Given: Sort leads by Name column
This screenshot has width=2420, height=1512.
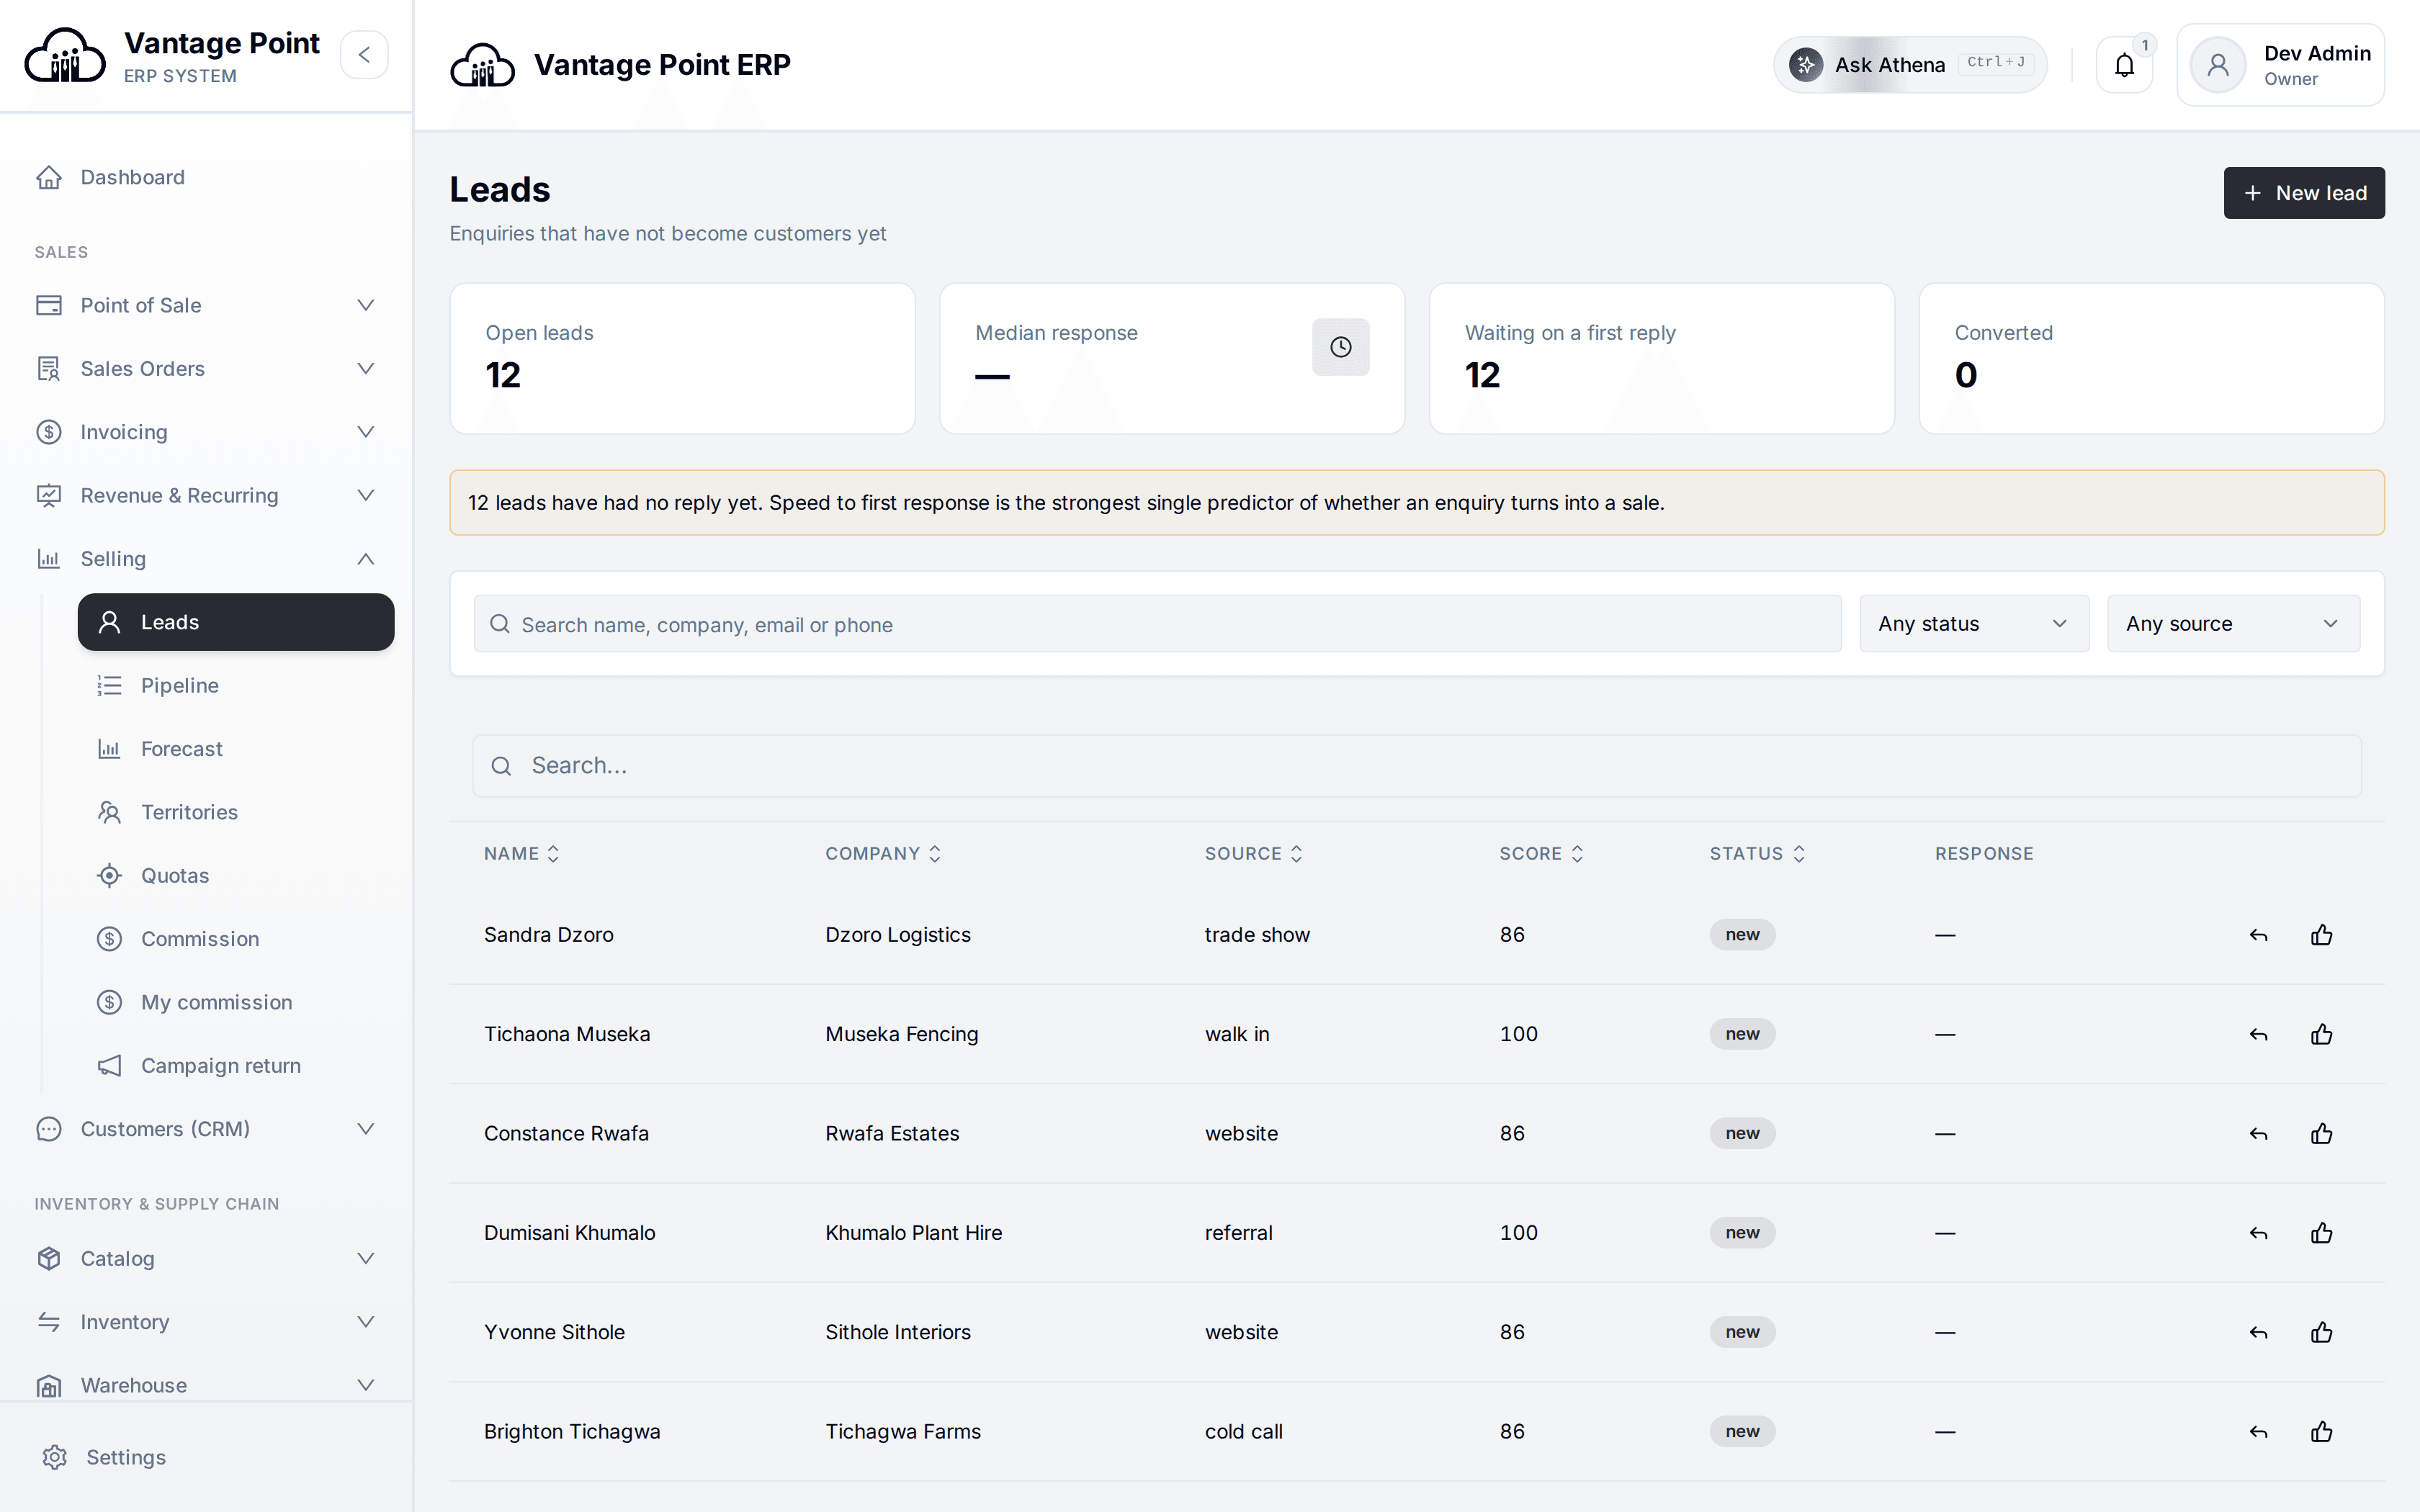Looking at the screenshot, I should click(x=521, y=853).
